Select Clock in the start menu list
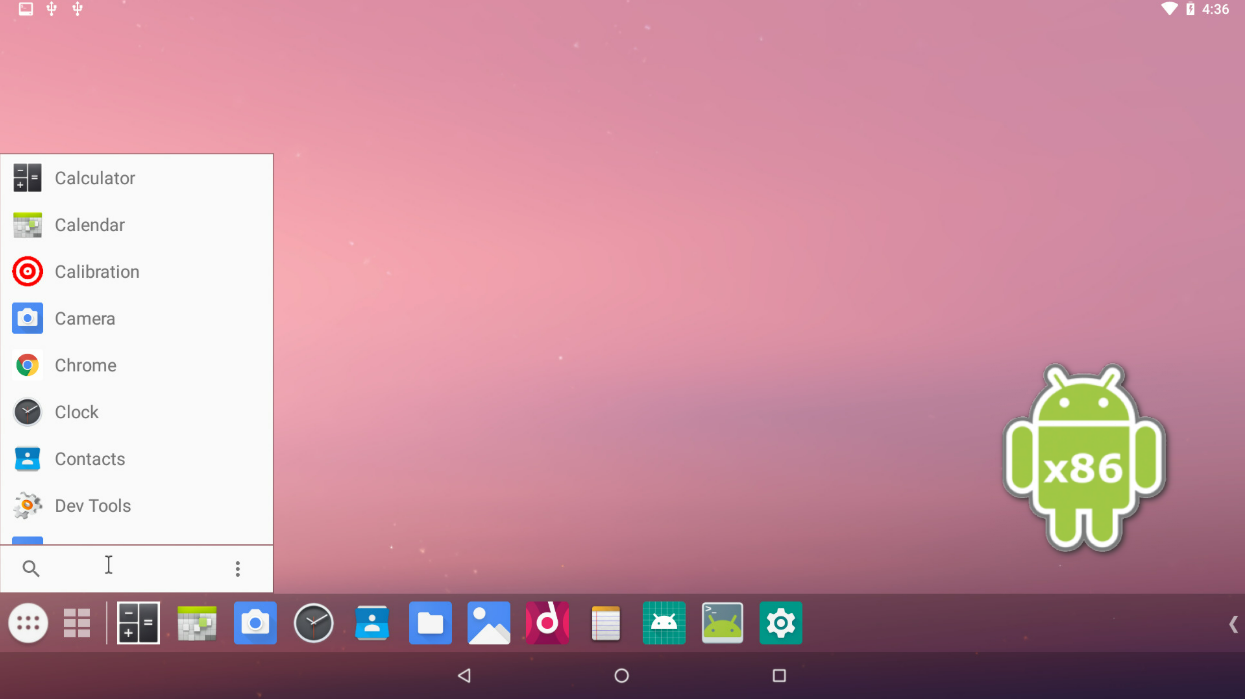This screenshot has height=699, width=1245. pos(137,412)
